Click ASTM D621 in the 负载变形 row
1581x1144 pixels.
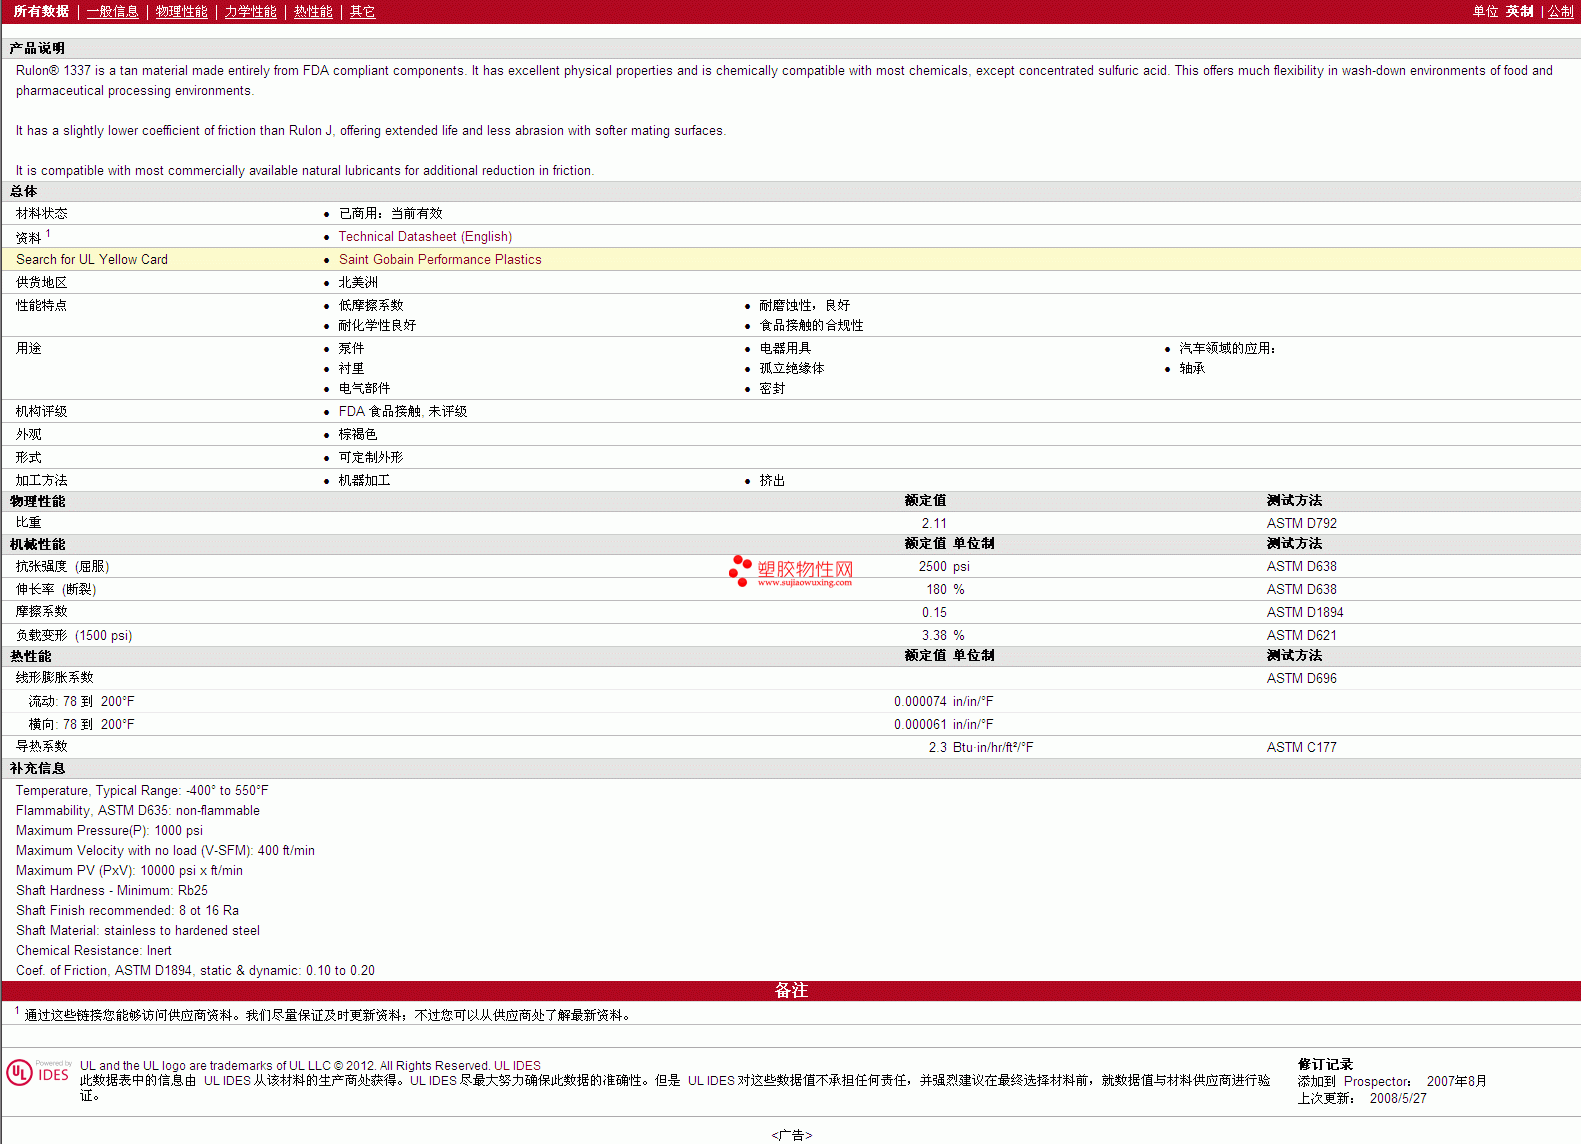point(1301,636)
